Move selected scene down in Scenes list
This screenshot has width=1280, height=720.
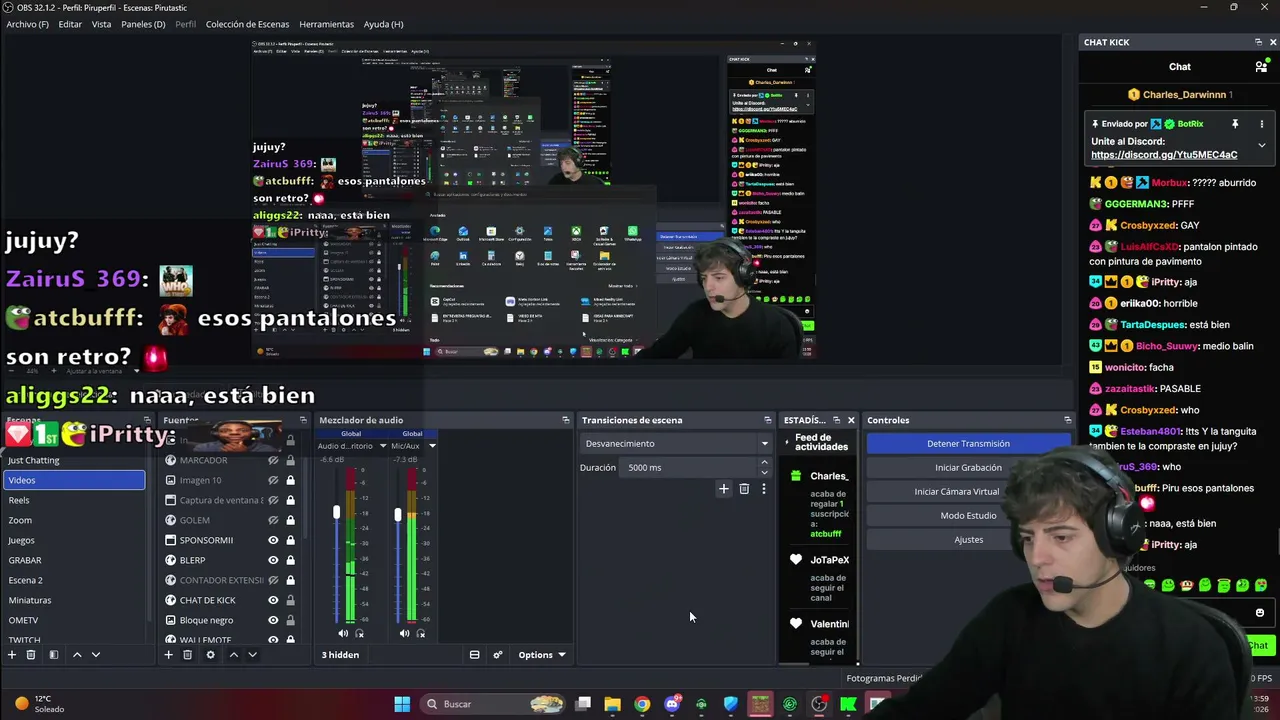pos(96,655)
